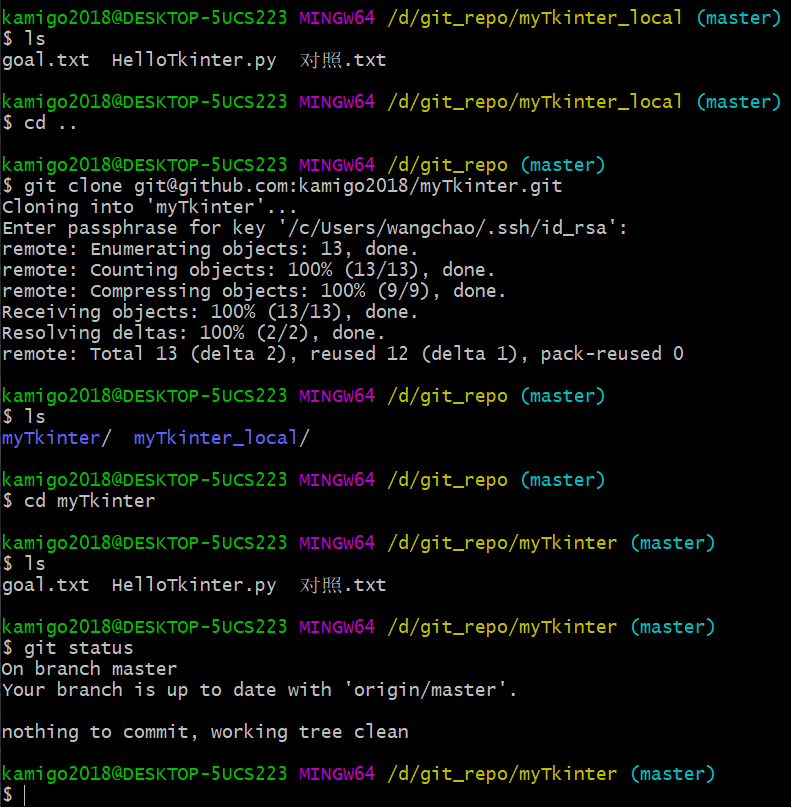Screen dimensions: 791x807
Task: Click 'kamigo2018@DESKTOP-5UCS223' in the last prompt
Action: click(145, 774)
